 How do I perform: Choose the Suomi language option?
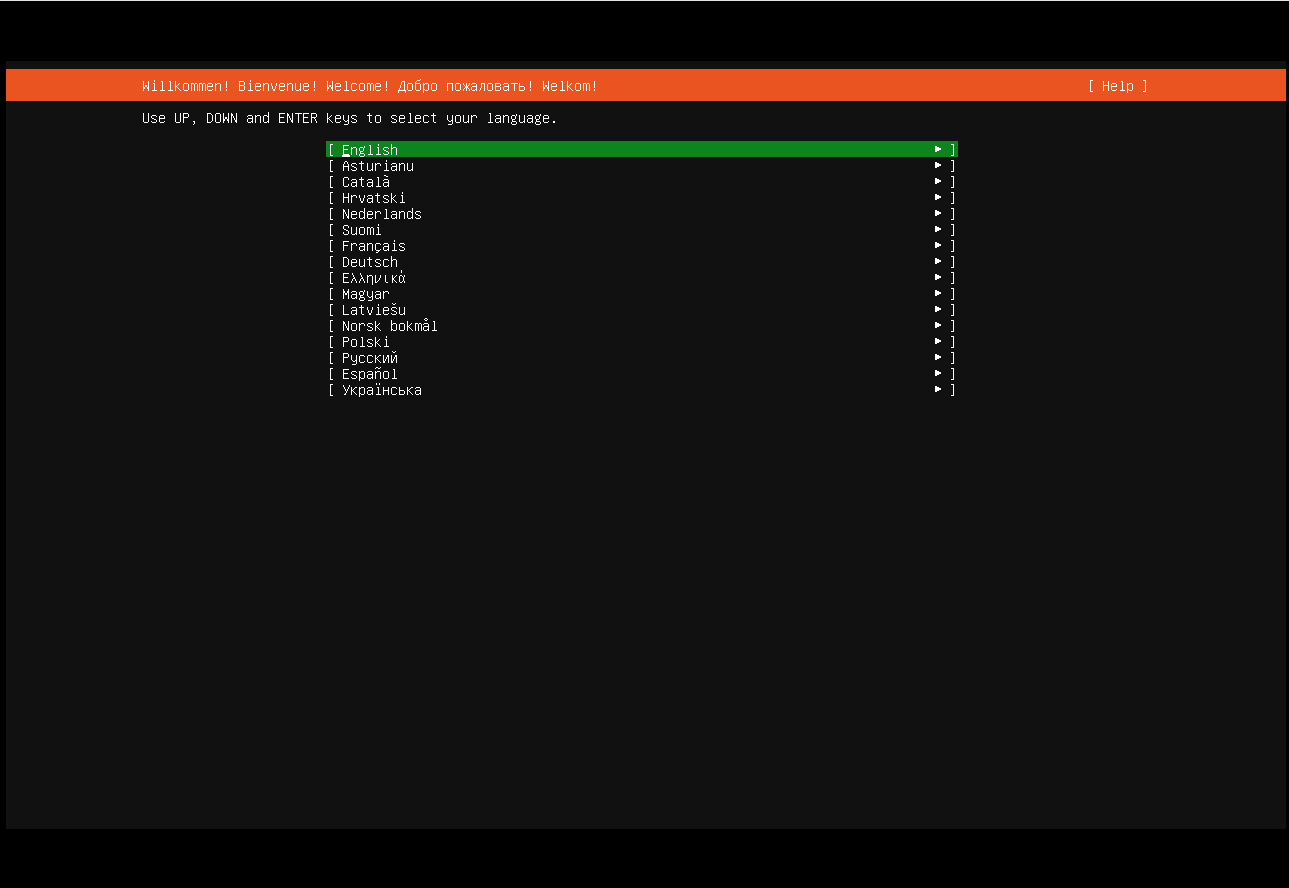click(x=361, y=230)
